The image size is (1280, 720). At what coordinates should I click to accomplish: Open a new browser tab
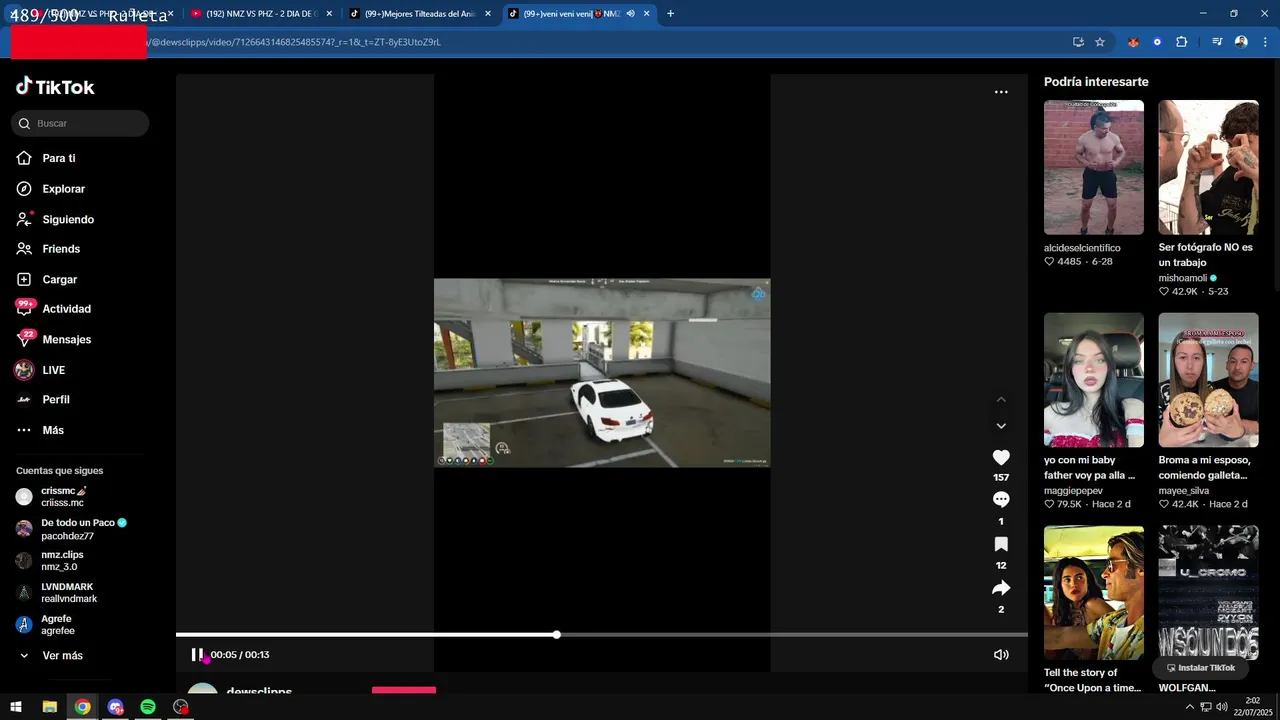670,14
